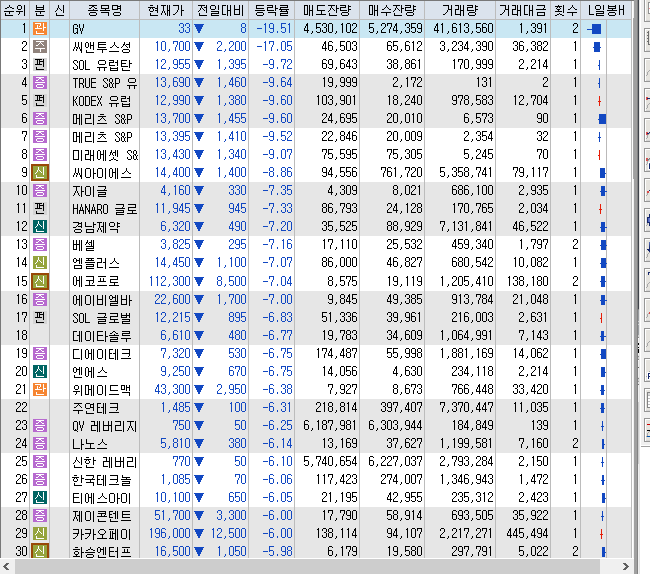Select stock name 나노스
The width and height of the screenshot is (650, 574).
90,444
